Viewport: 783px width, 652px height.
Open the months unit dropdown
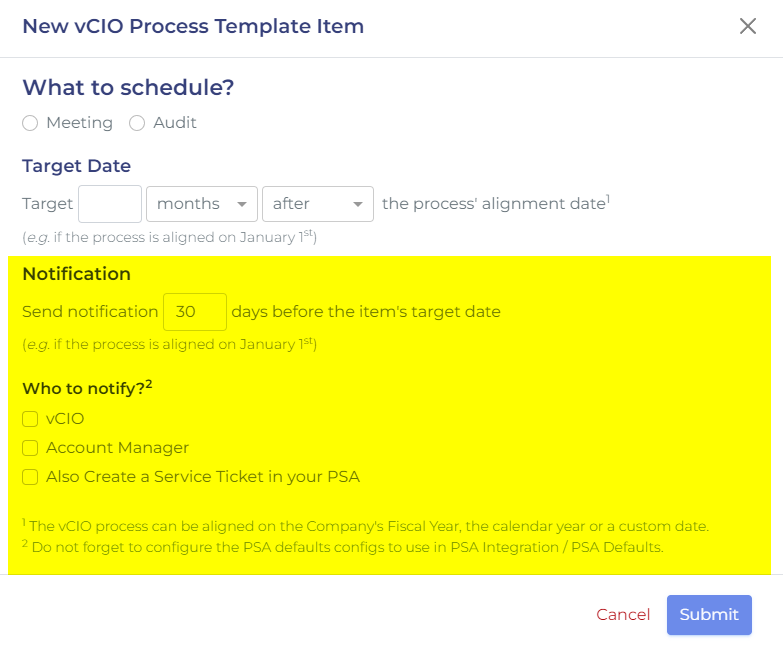[202, 204]
